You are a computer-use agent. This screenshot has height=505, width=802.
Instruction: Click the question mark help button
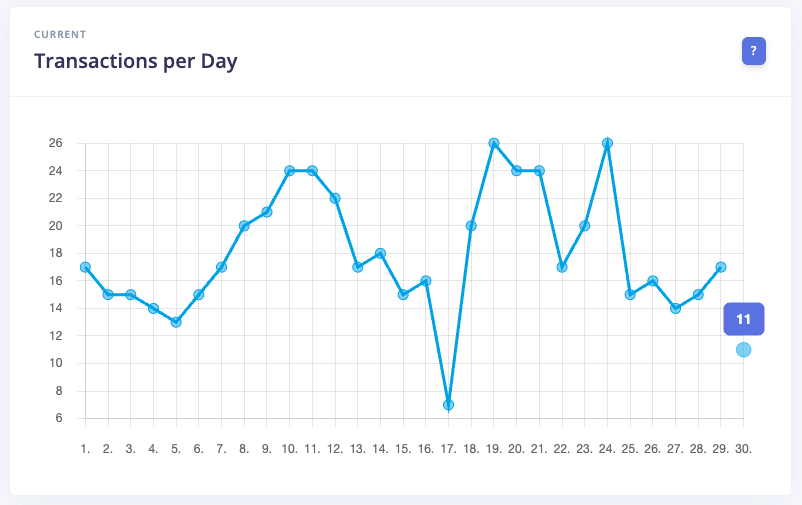[753, 50]
